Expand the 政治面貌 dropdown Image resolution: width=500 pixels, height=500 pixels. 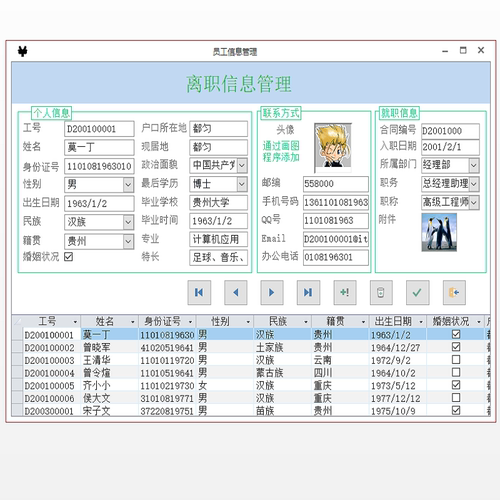(242, 165)
